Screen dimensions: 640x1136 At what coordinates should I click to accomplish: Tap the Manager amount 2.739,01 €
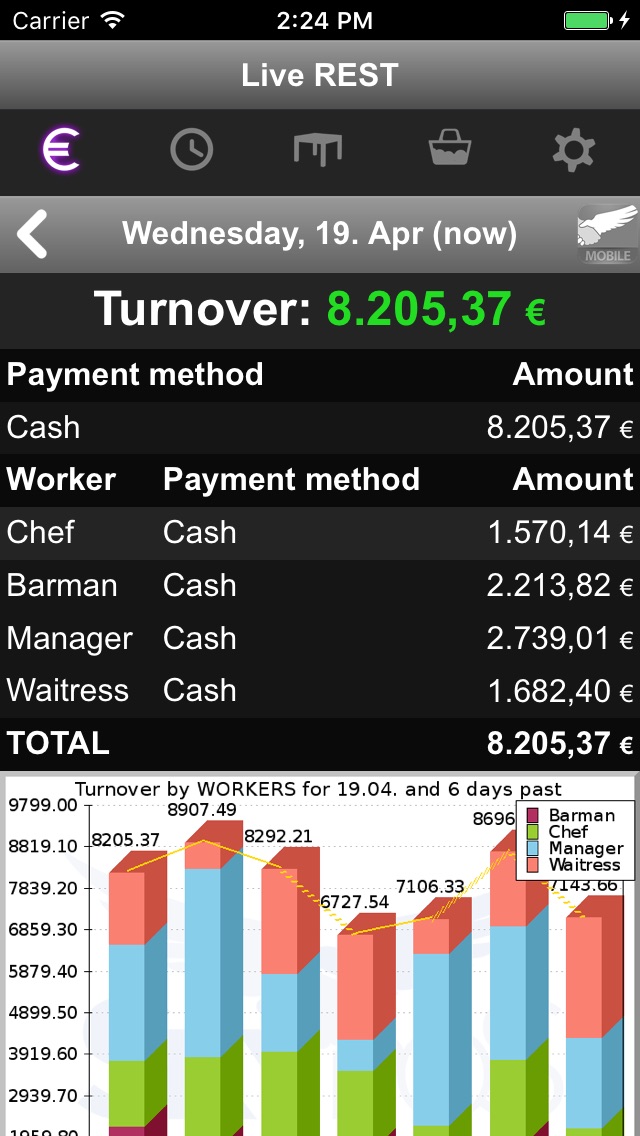tap(560, 639)
